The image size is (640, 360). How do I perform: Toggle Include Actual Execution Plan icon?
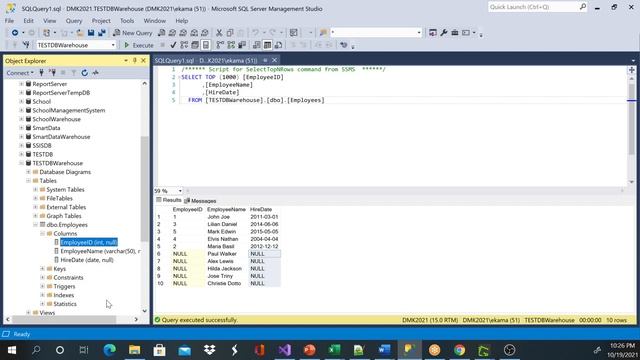point(220,45)
